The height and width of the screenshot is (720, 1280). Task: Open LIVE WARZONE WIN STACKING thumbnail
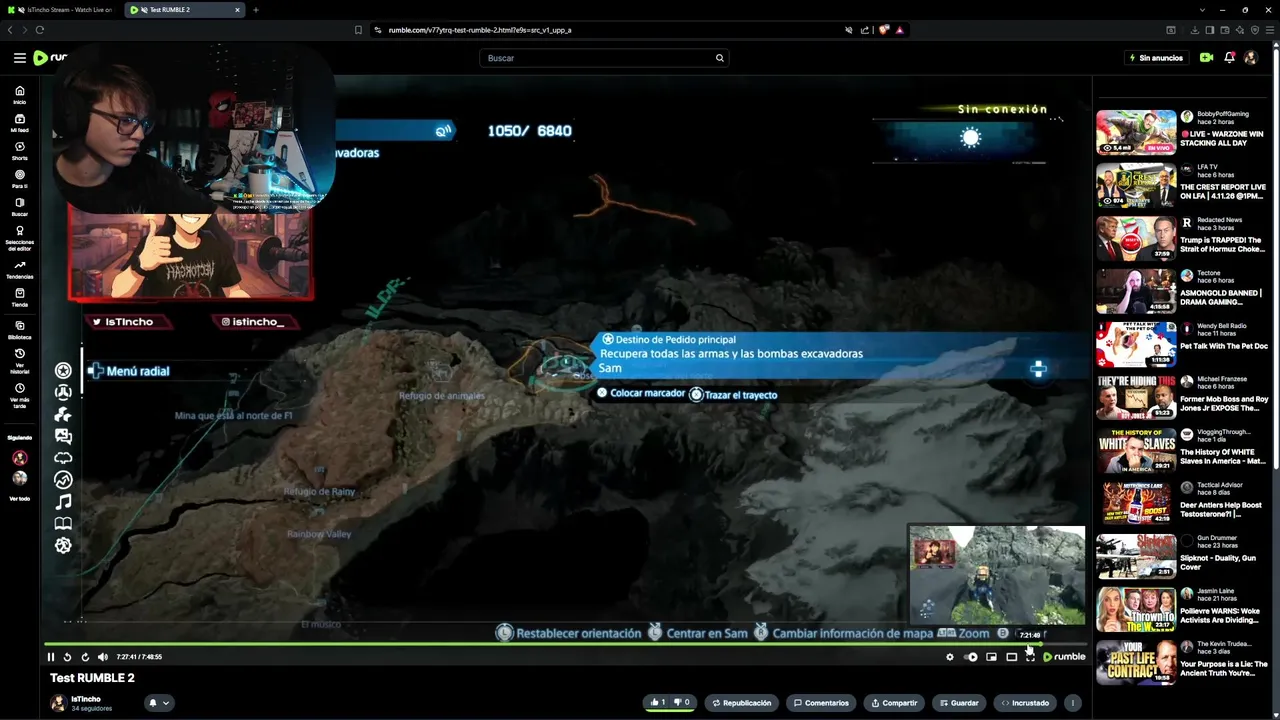[x=1136, y=132]
